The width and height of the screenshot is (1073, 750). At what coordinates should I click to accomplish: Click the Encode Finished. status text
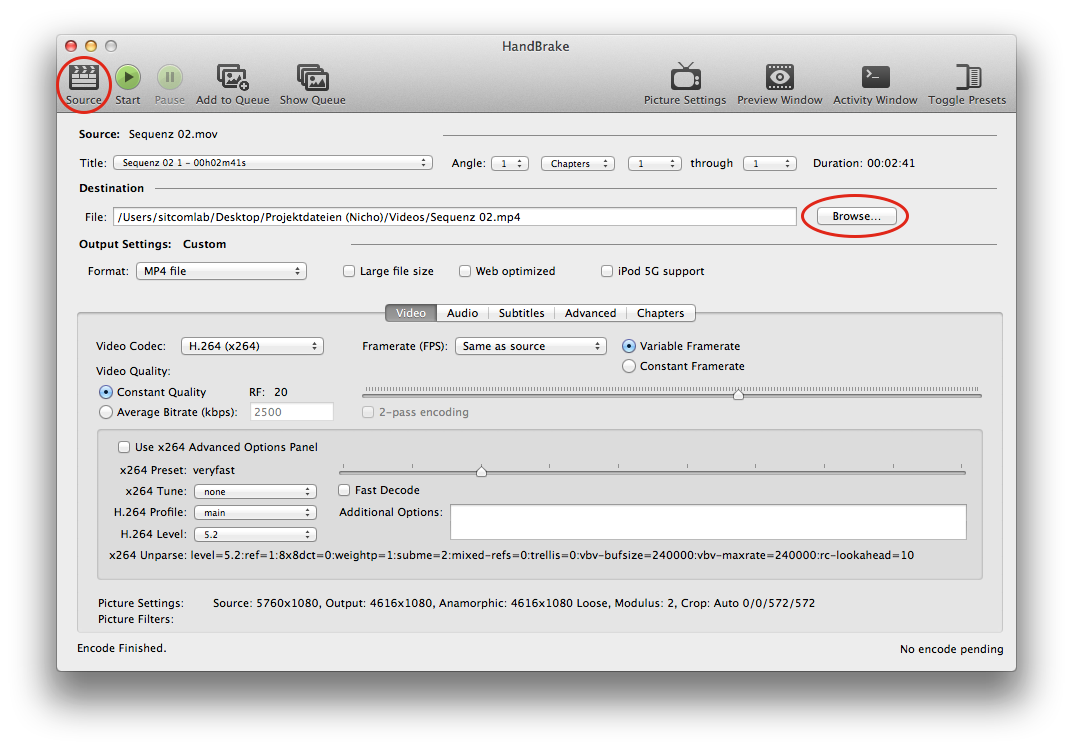(122, 648)
